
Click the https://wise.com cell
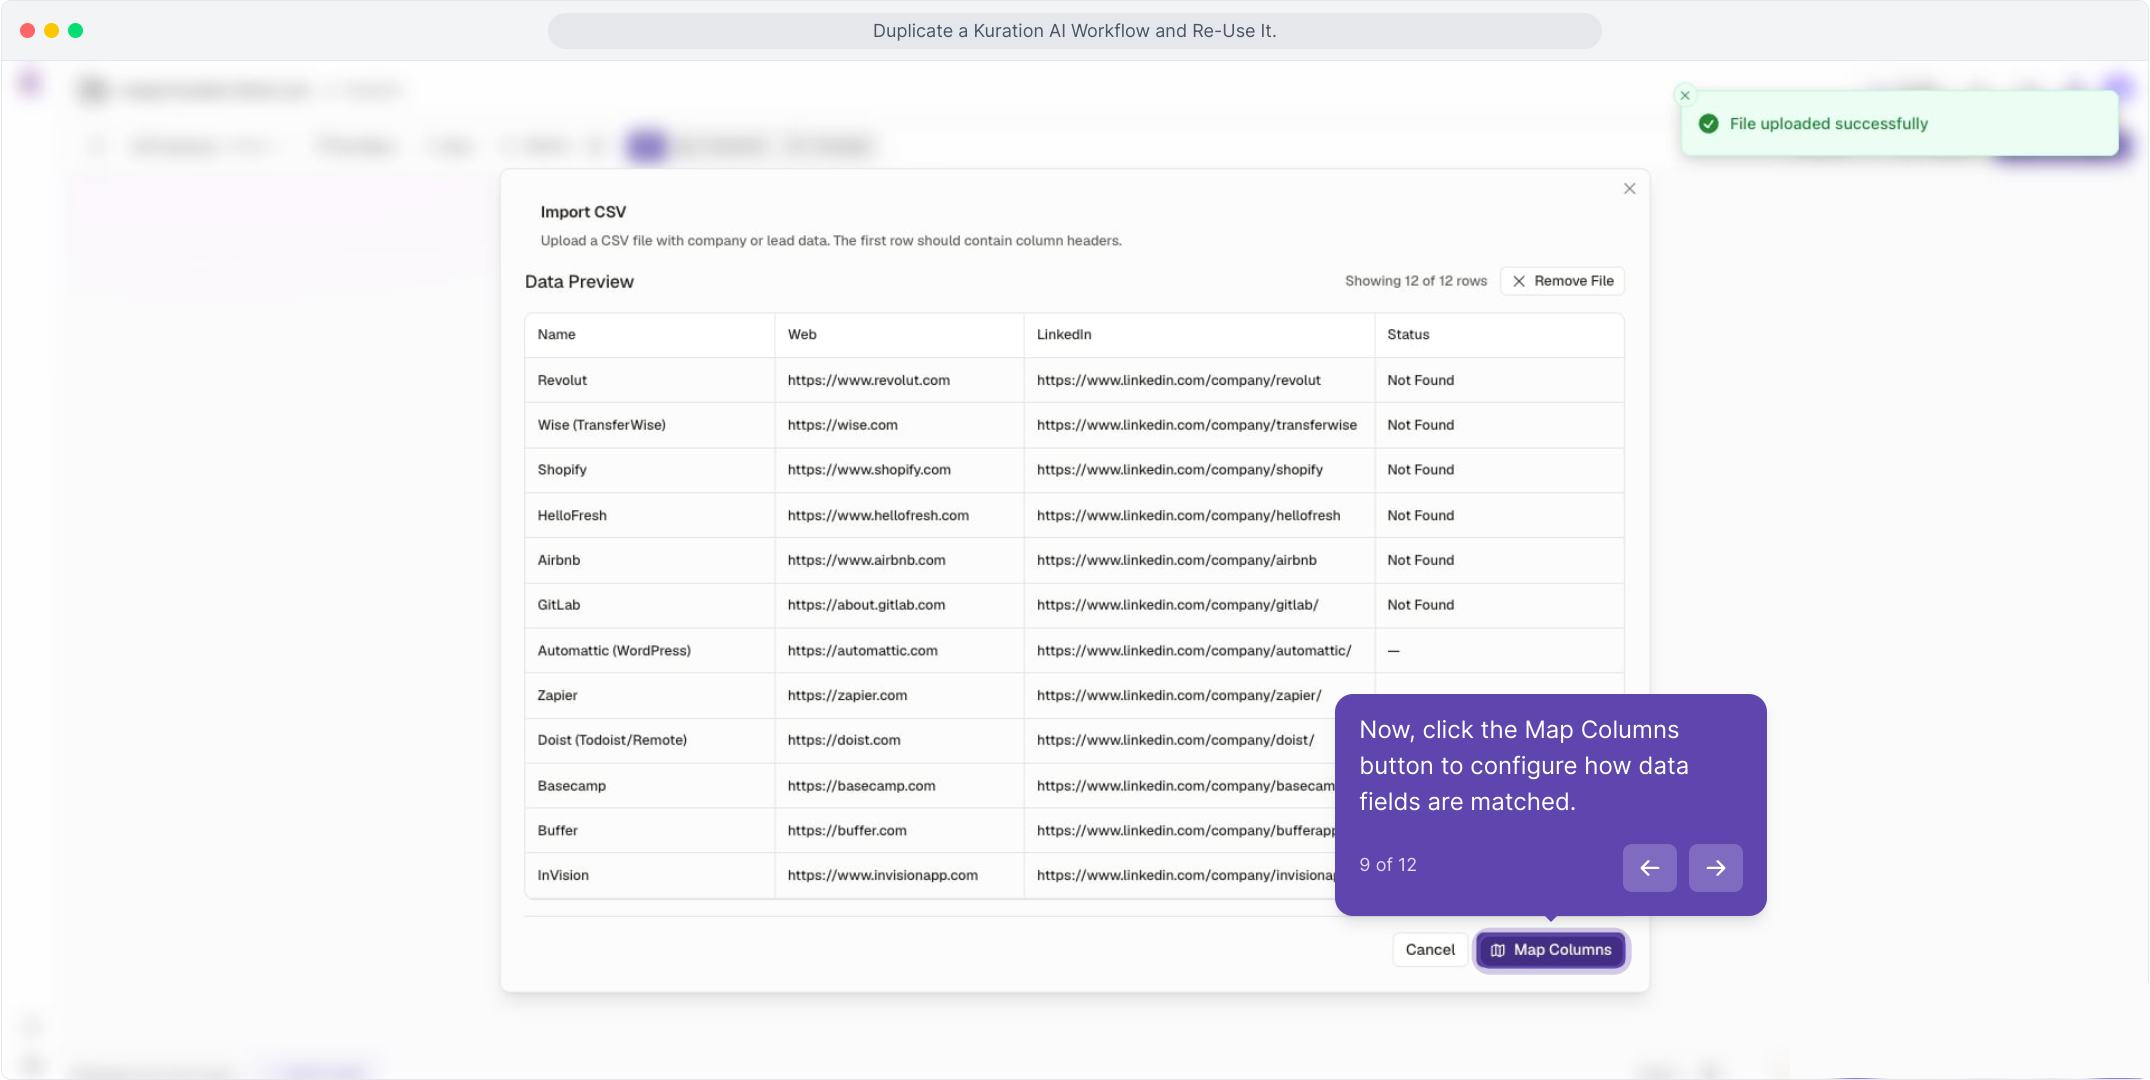click(x=899, y=425)
